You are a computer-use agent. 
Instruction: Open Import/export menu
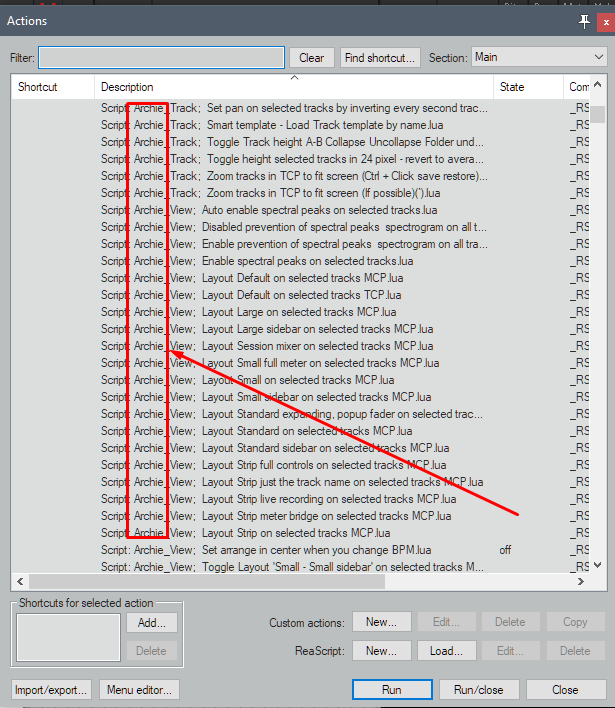click(51, 689)
